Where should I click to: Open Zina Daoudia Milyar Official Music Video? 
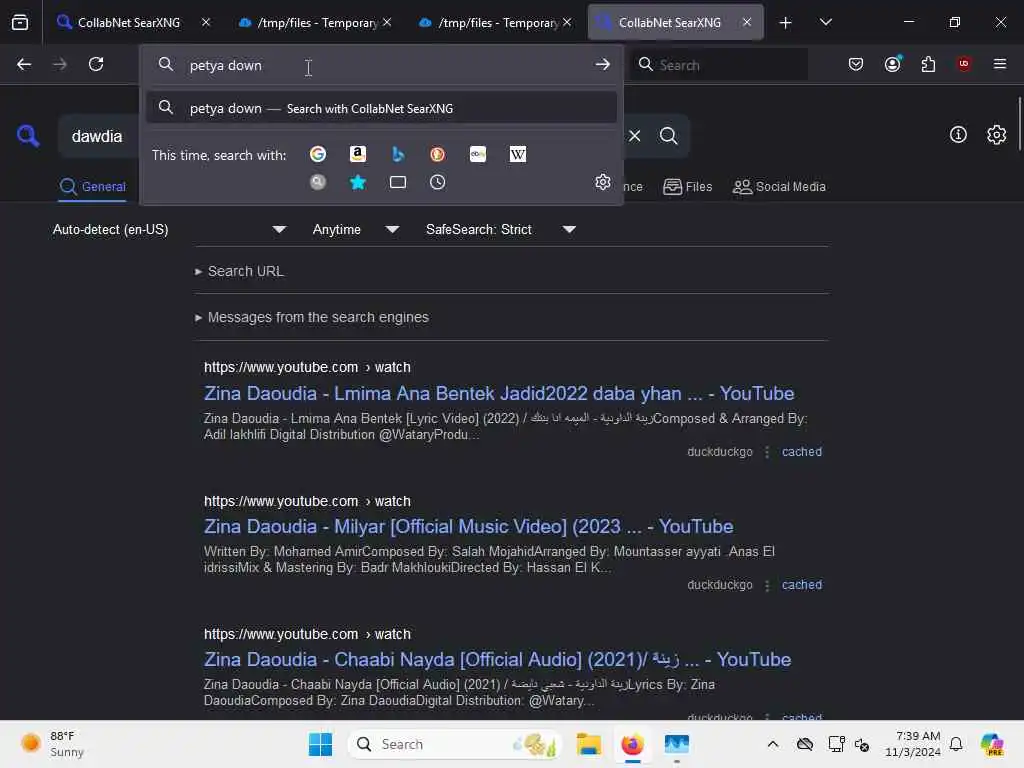pos(468,526)
